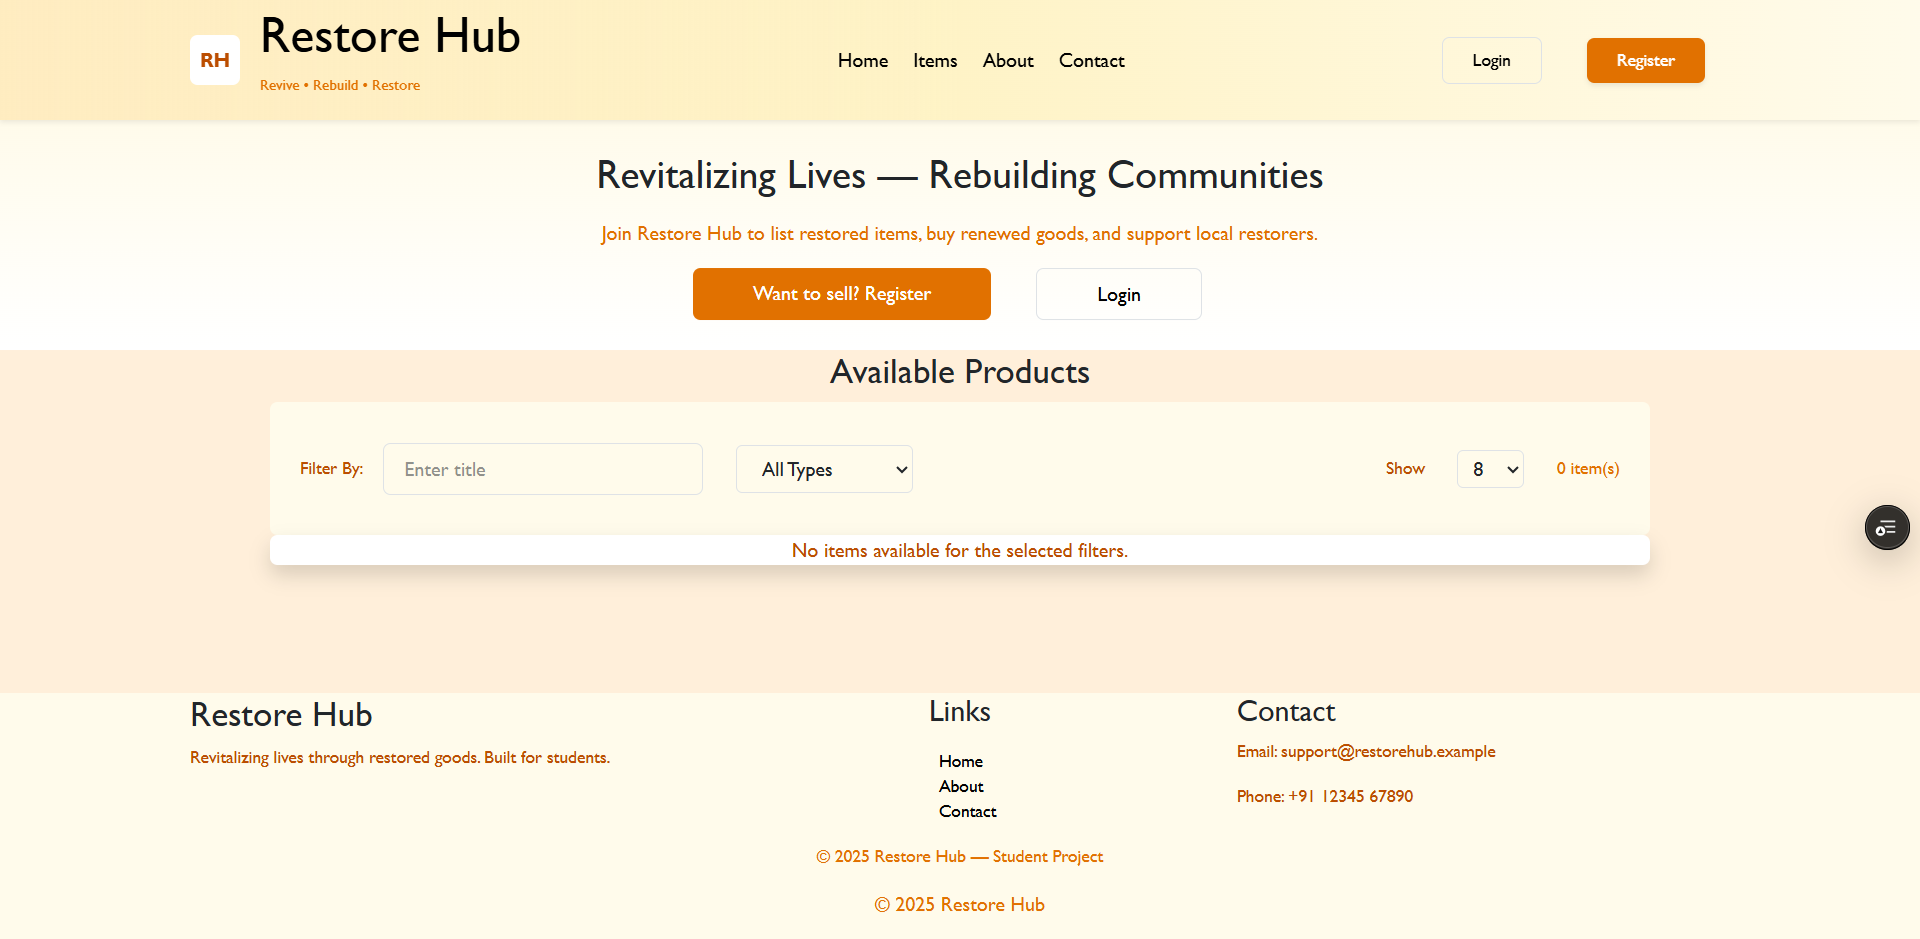Select the 'Restore Hub' heading in the header
The height and width of the screenshot is (939, 1920).
(x=390, y=36)
